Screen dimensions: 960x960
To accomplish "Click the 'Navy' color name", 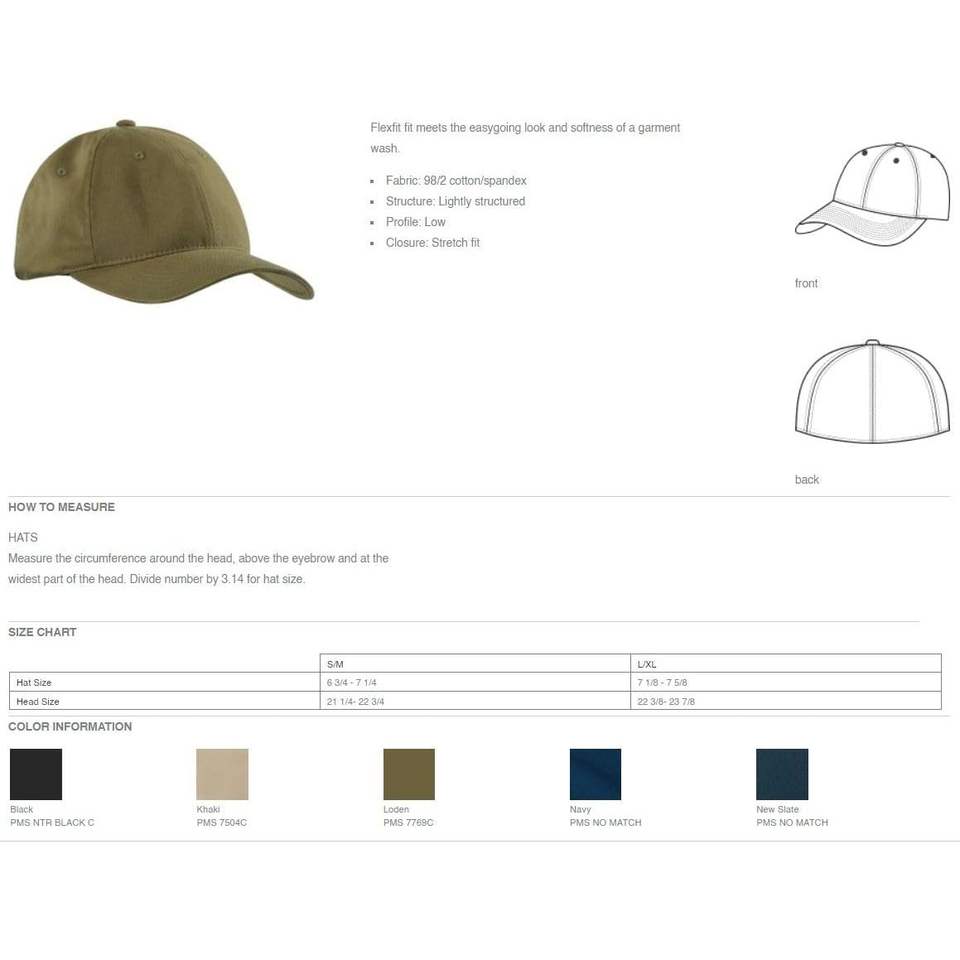I will click(580, 809).
